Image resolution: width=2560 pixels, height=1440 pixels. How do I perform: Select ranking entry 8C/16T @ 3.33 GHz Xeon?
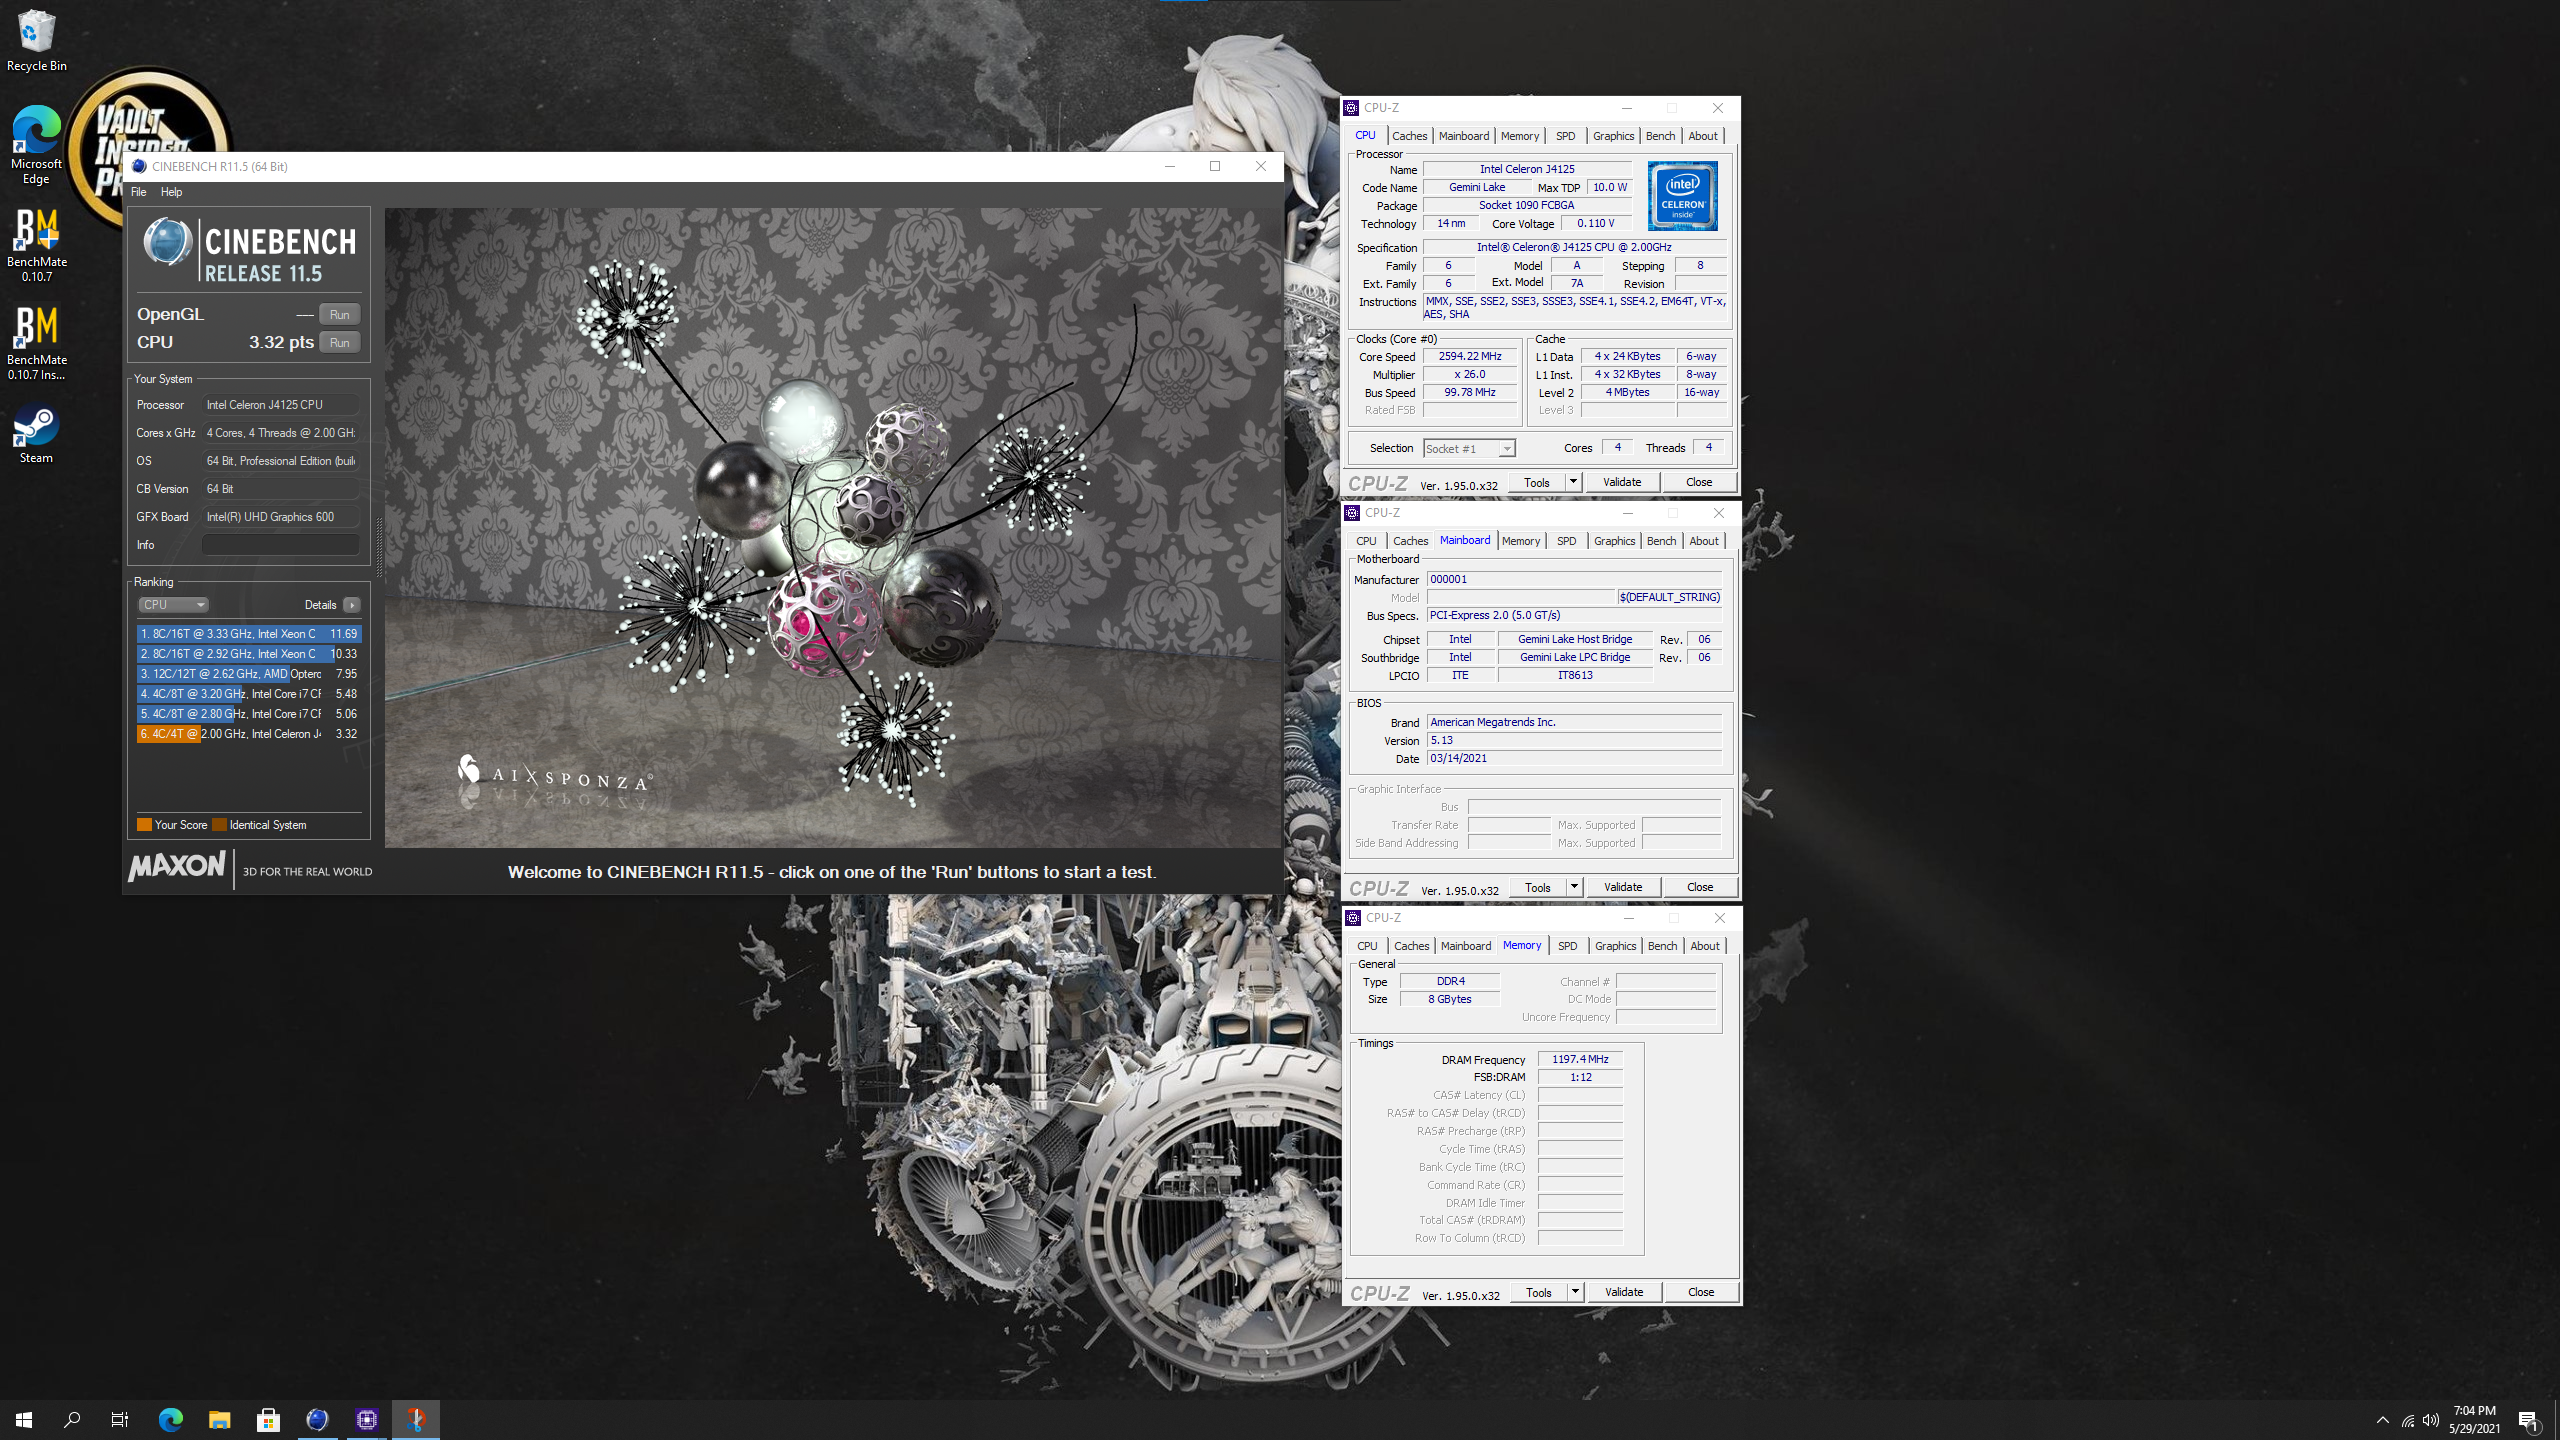[249, 634]
